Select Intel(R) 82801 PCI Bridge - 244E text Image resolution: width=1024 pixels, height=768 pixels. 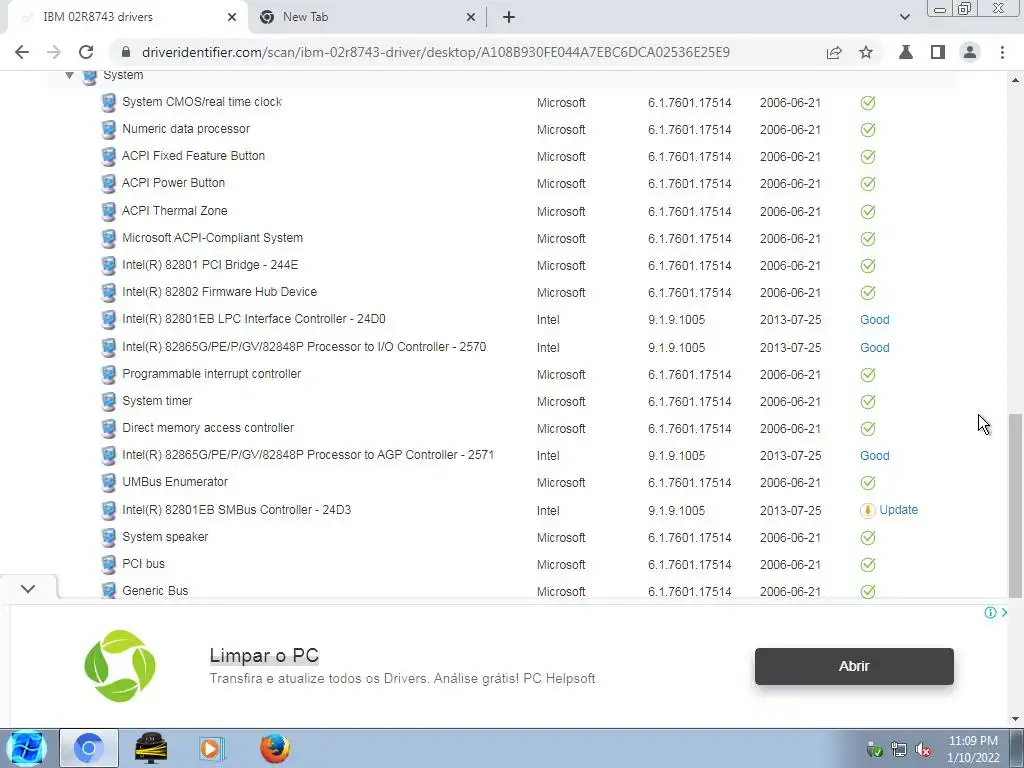coord(210,264)
